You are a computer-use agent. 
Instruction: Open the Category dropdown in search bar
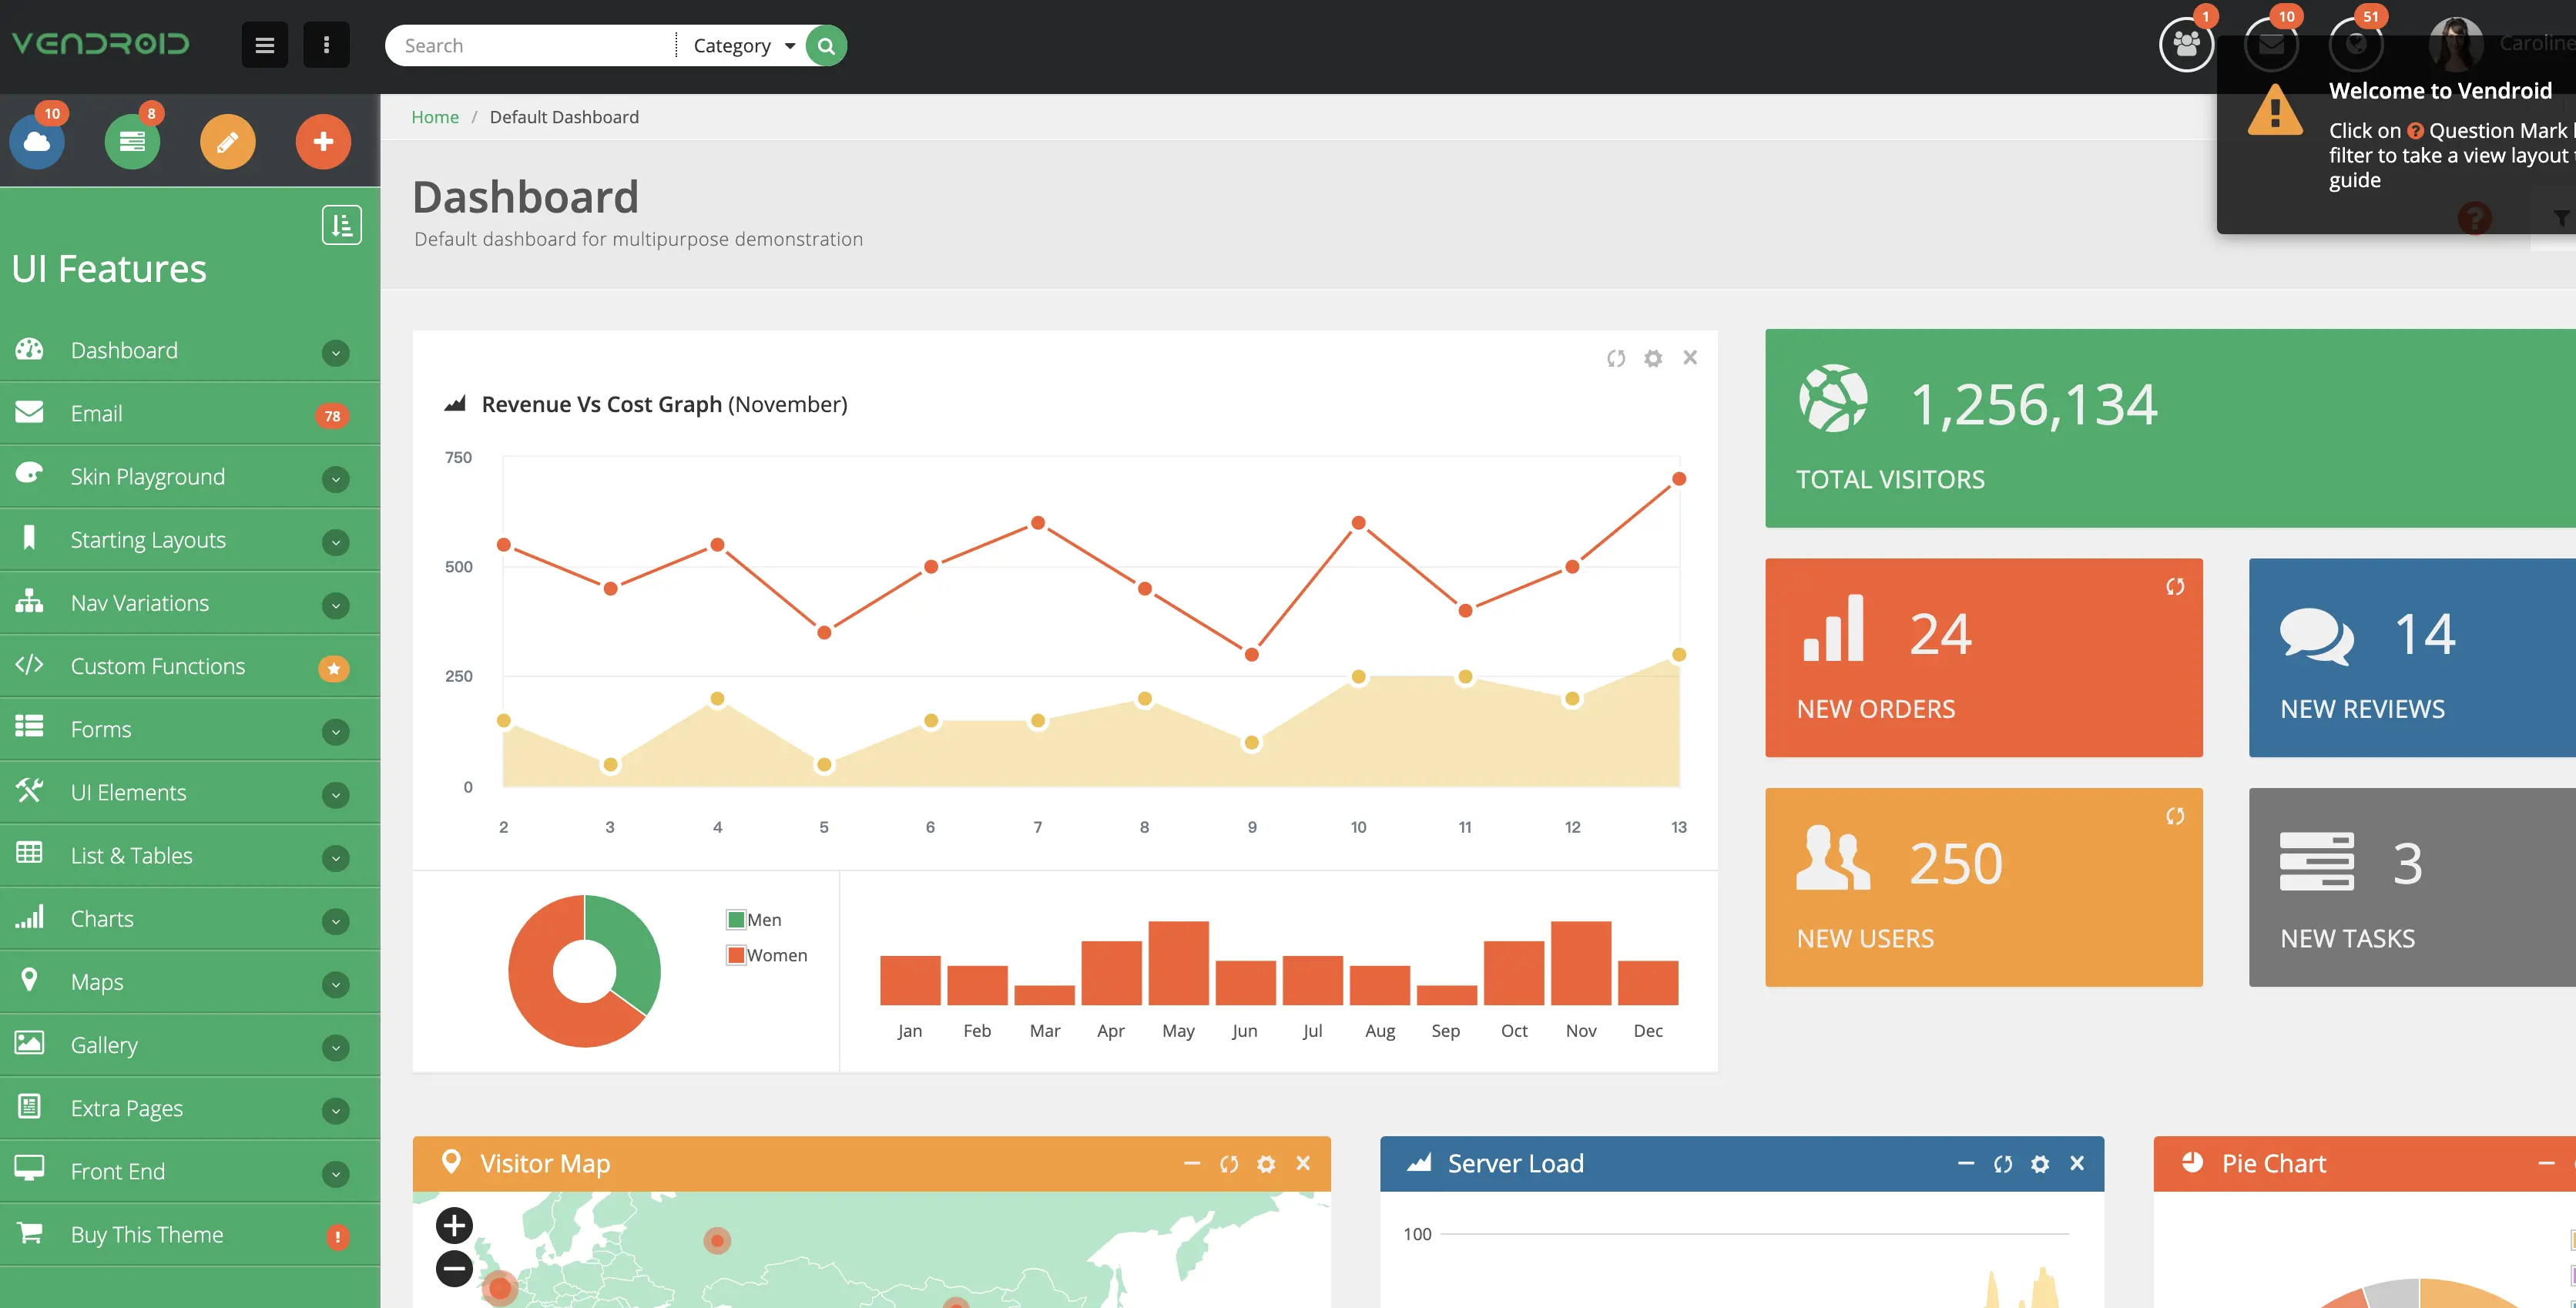click(x=744, y=46)
